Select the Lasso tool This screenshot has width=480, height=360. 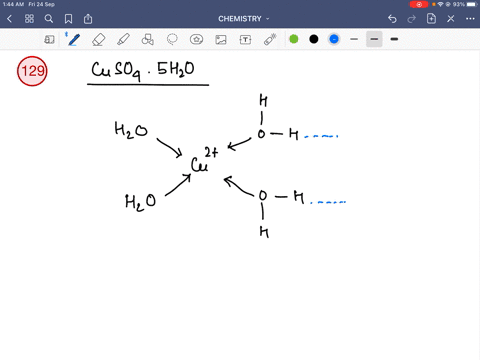click(172, 39)
